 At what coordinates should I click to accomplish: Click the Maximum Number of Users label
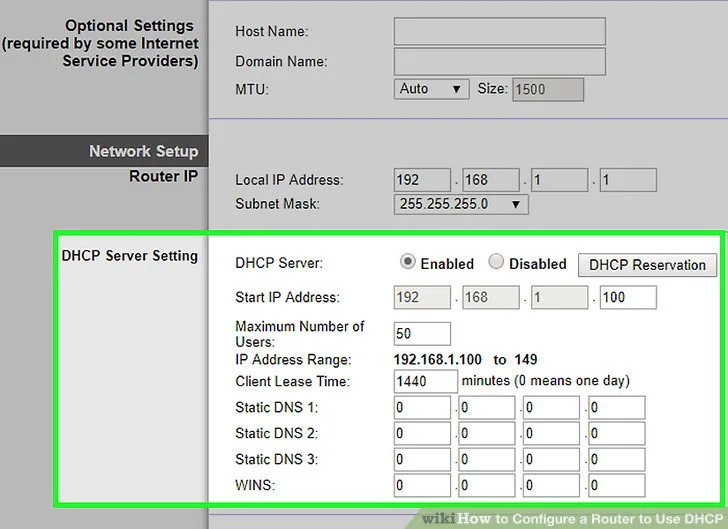299,334
